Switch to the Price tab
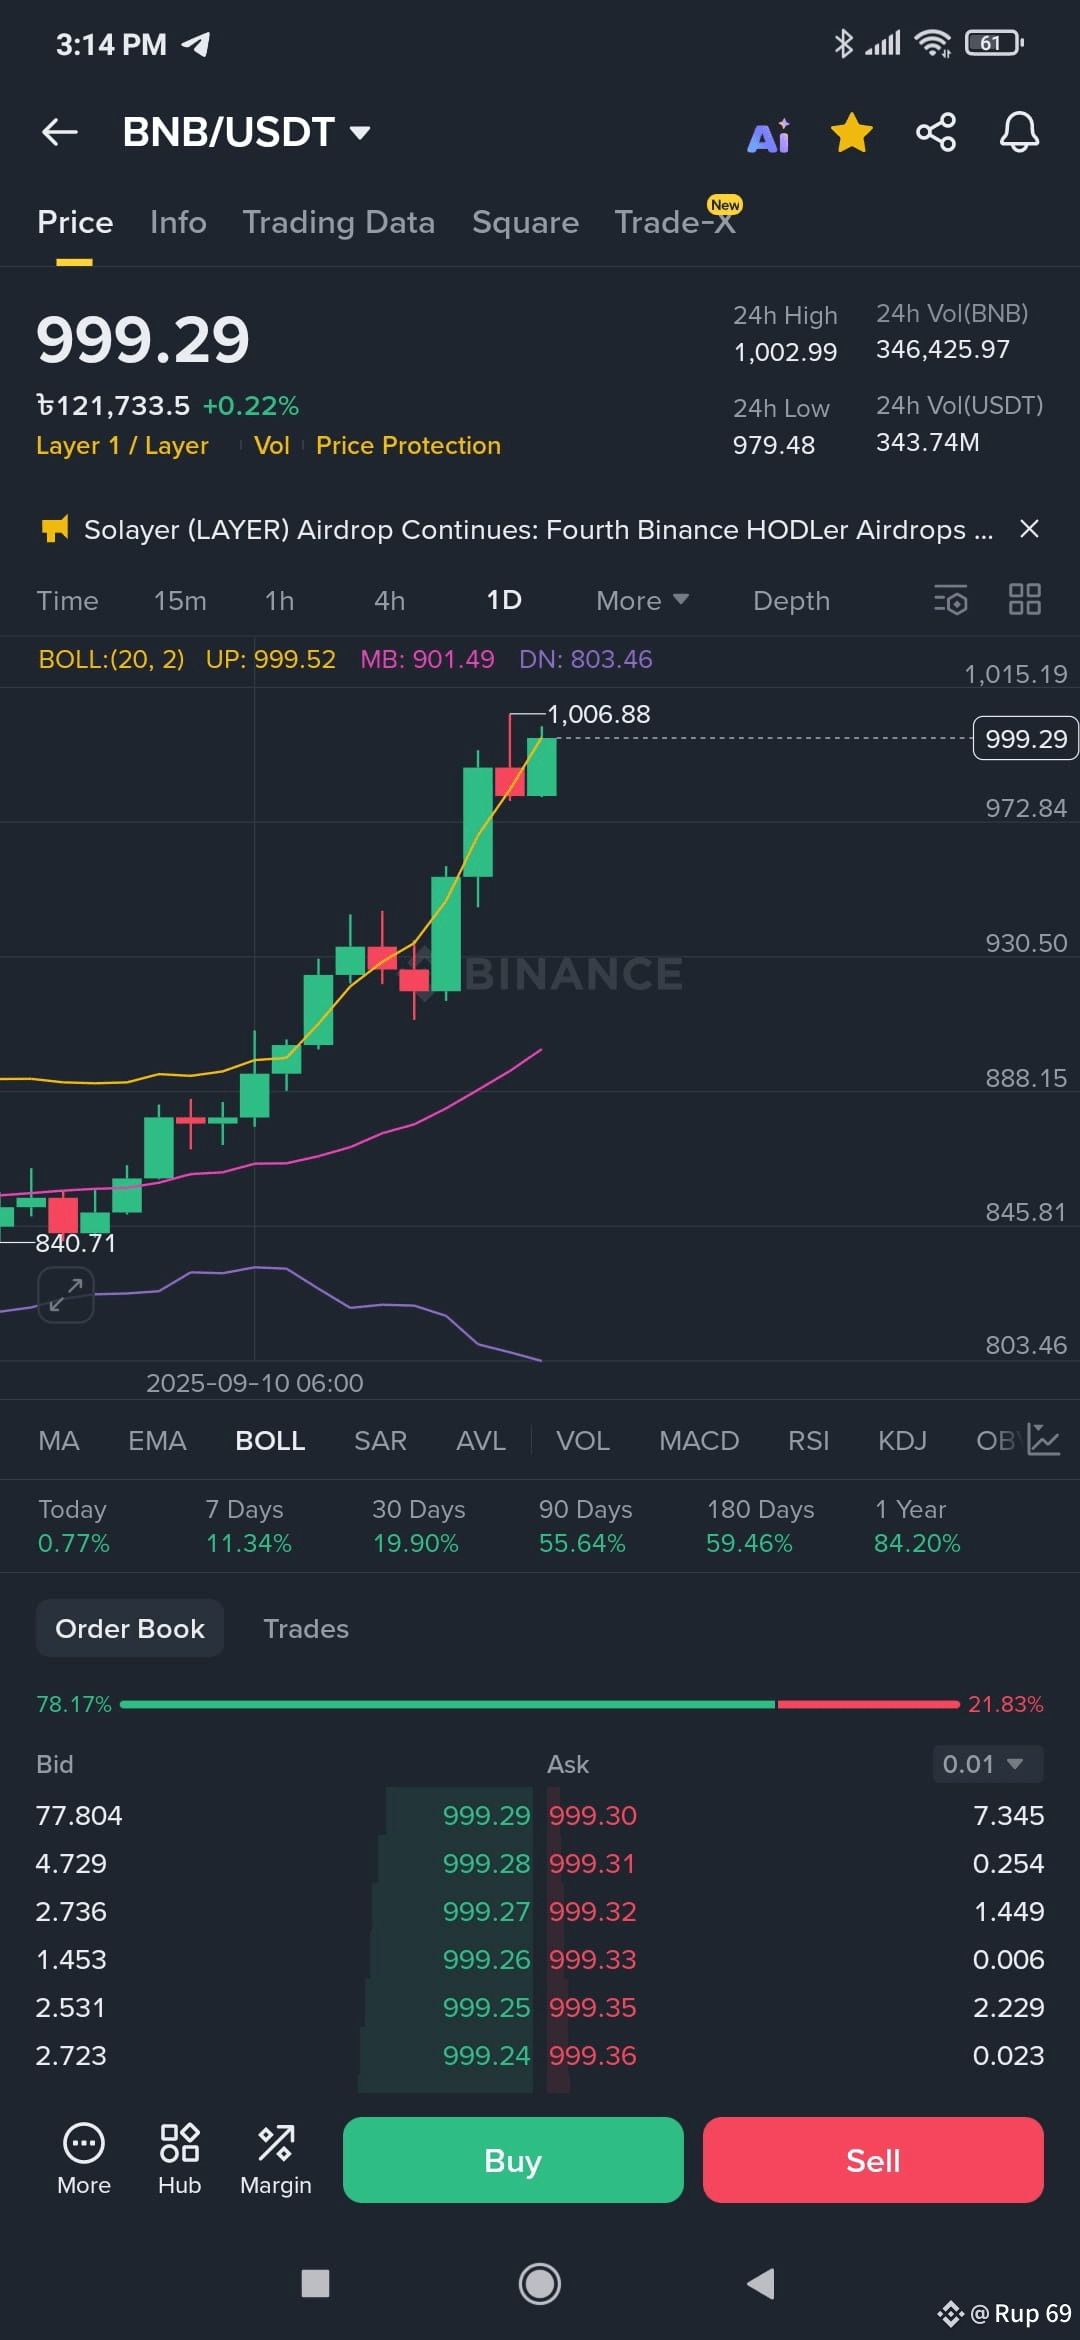The image size is (1080, 2340). 75,222
